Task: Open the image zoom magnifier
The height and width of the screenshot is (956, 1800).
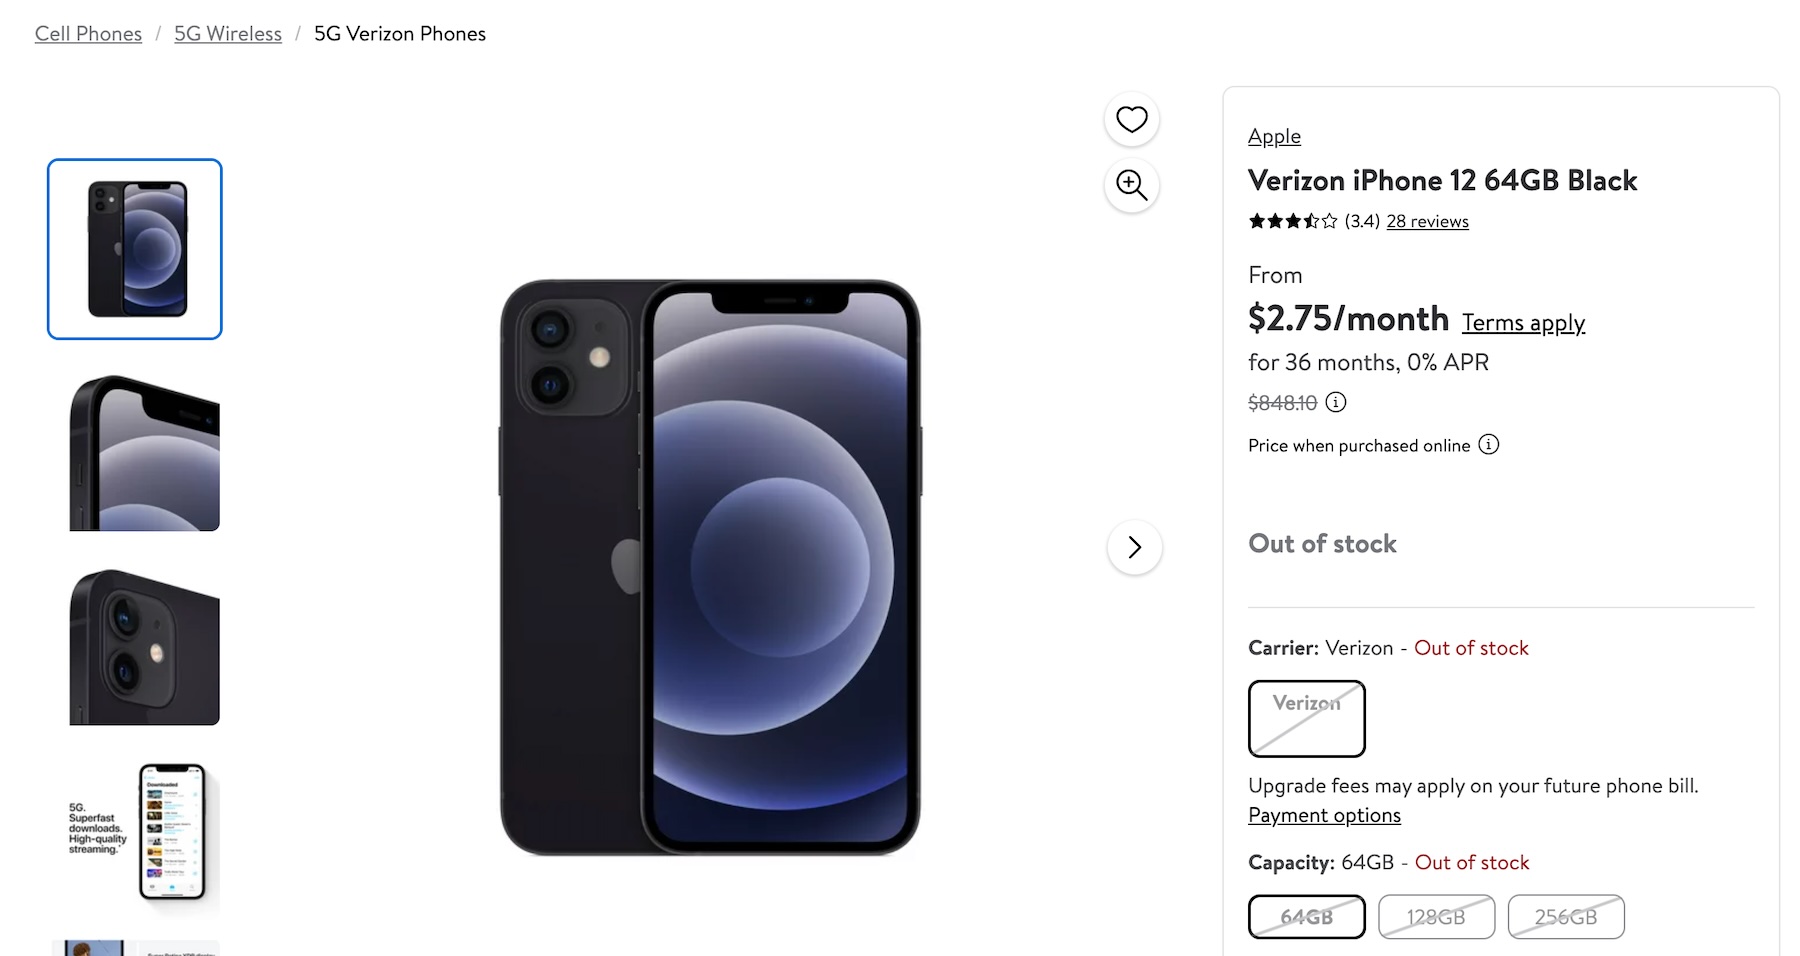Action: coord(1131,186)
